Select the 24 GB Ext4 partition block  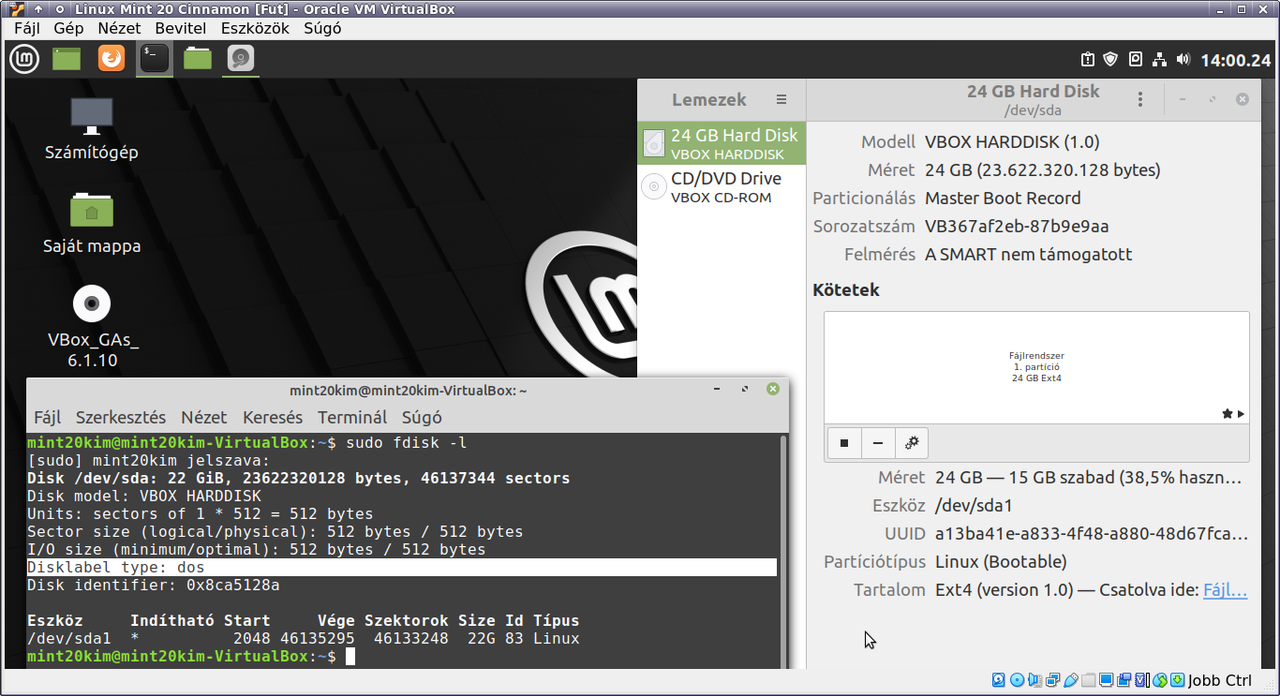(x=1037, y=367)
